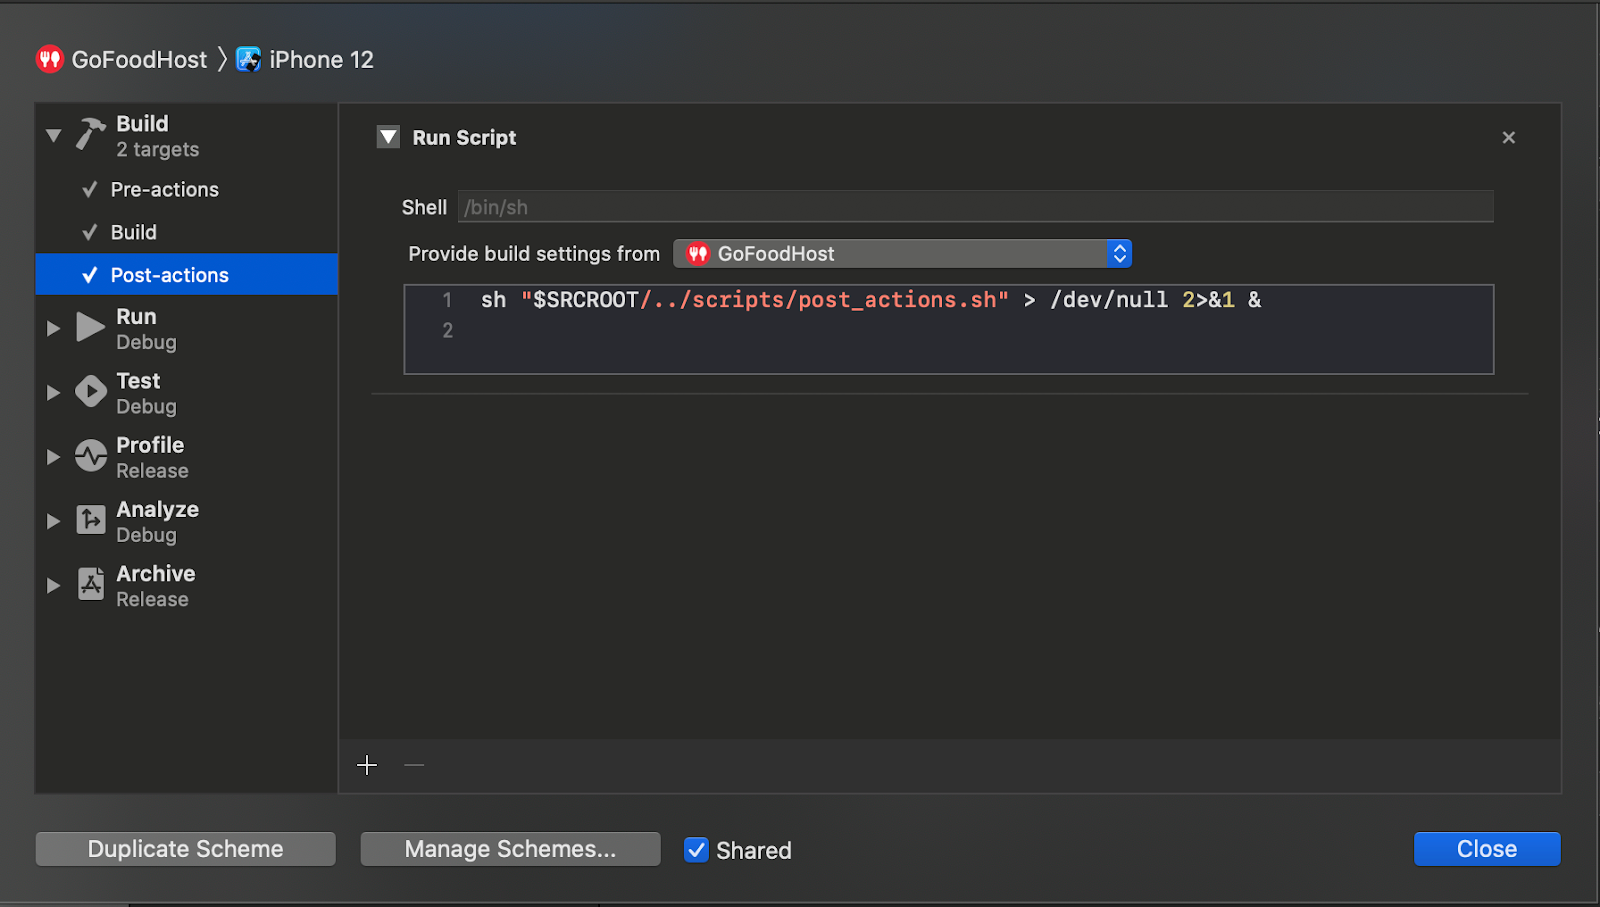Add a new action with plus icon
Screen dimensions: 1600x907
point(367,766)
